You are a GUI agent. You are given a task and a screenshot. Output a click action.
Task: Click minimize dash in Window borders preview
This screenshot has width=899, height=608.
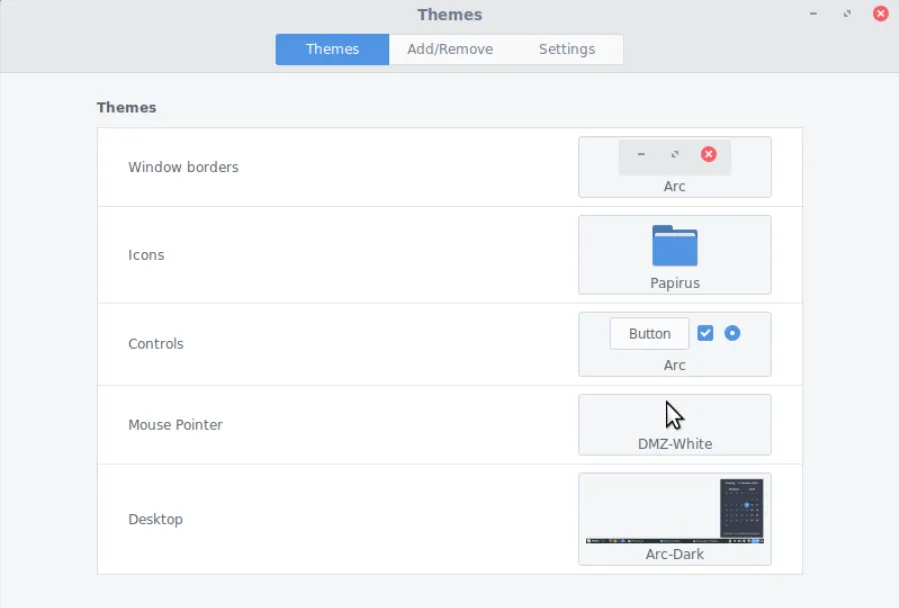641,154
